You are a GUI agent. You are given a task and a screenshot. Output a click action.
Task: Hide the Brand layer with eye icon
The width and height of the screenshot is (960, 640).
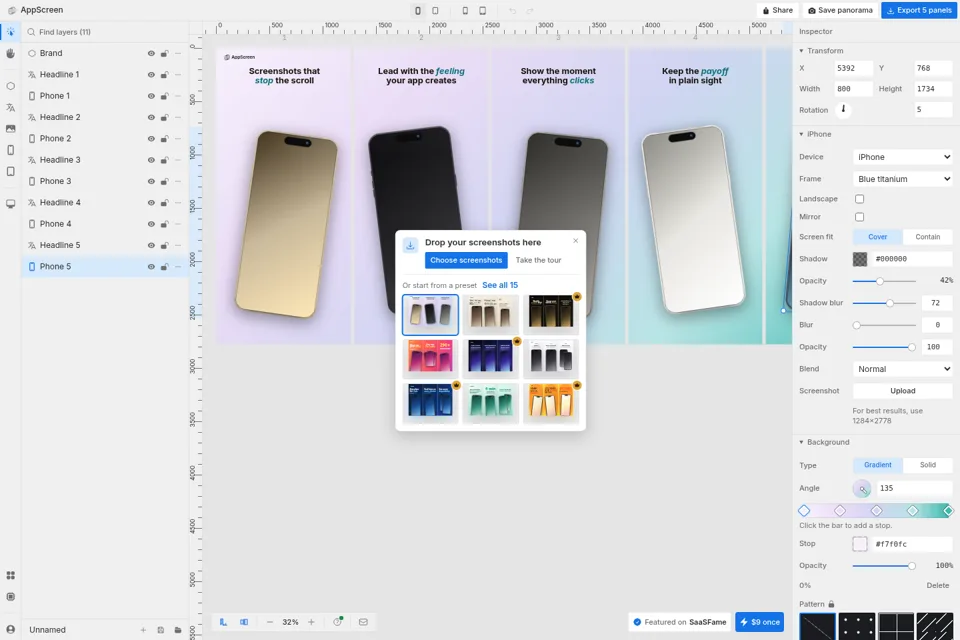coord(151,53)
